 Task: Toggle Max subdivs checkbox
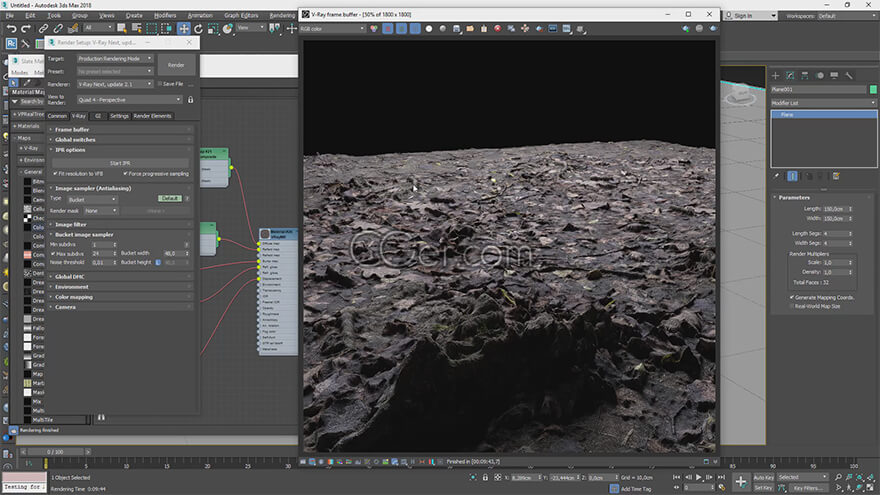(53, 253)
